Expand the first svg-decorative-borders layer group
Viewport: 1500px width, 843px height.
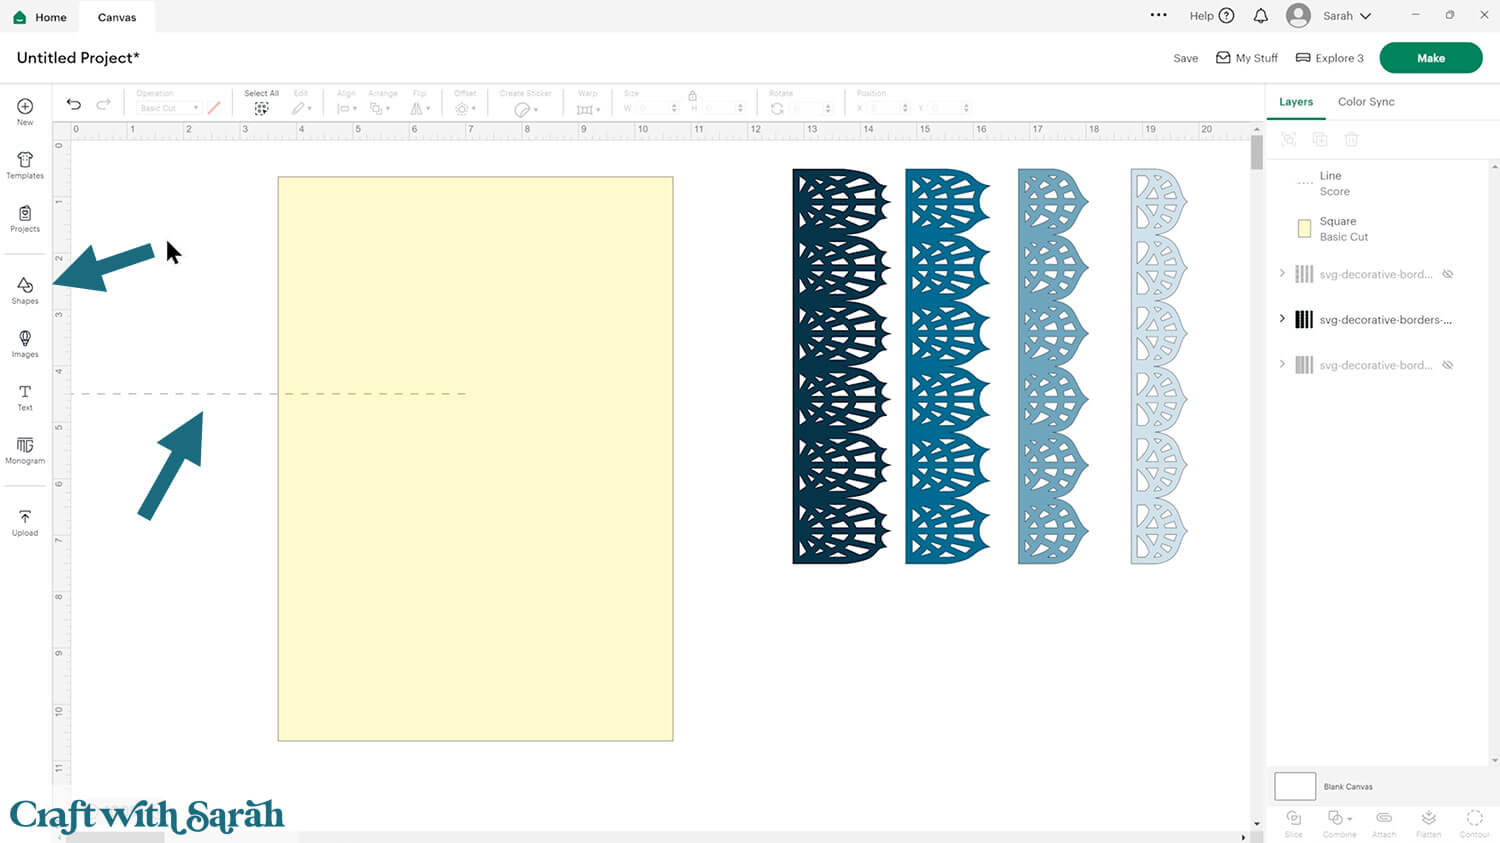tap(1282, 273)
